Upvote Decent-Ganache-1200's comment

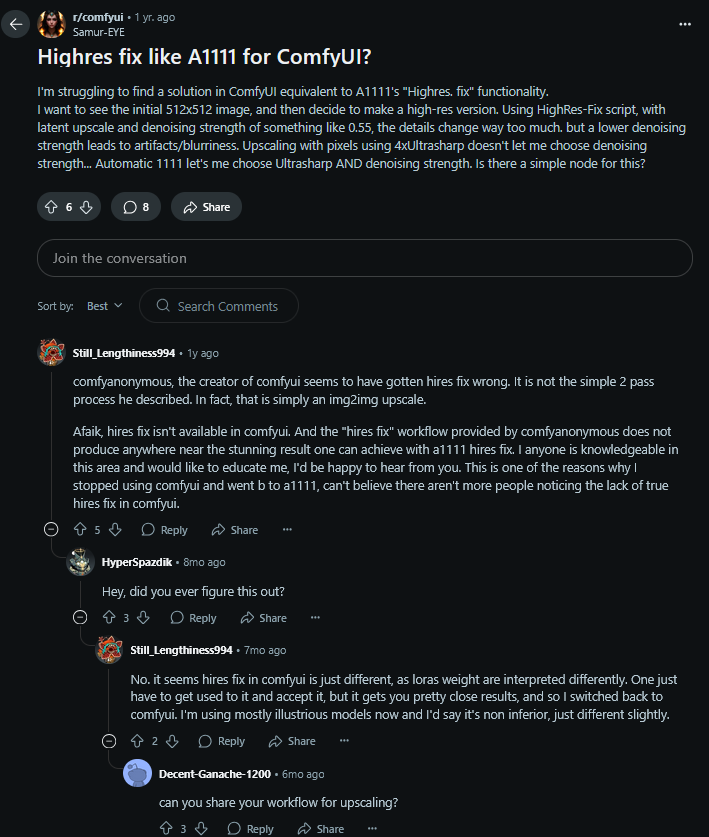[x=166, y=828]
